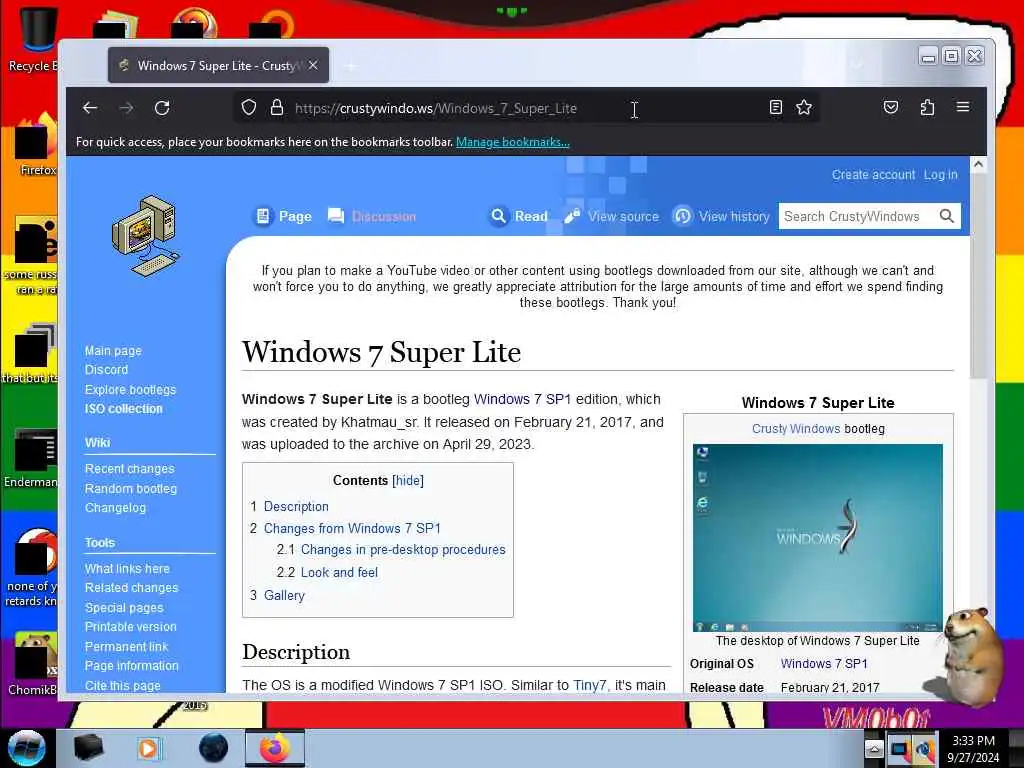Viewport: 1024px width, 768px height.
Task: Open Firefox from the taskbar
Action: pos(275,748)
